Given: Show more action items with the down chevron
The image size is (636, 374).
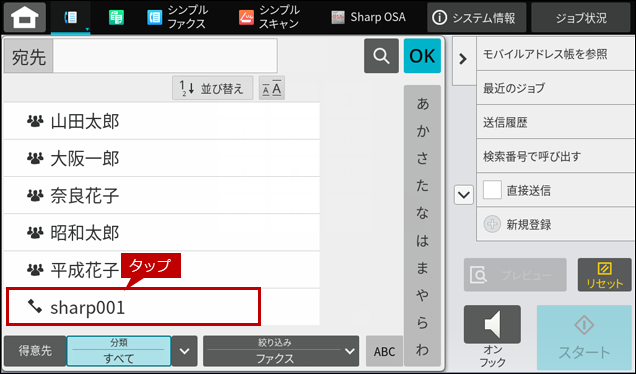Looking at the screenshot, I should click(464, 195).
